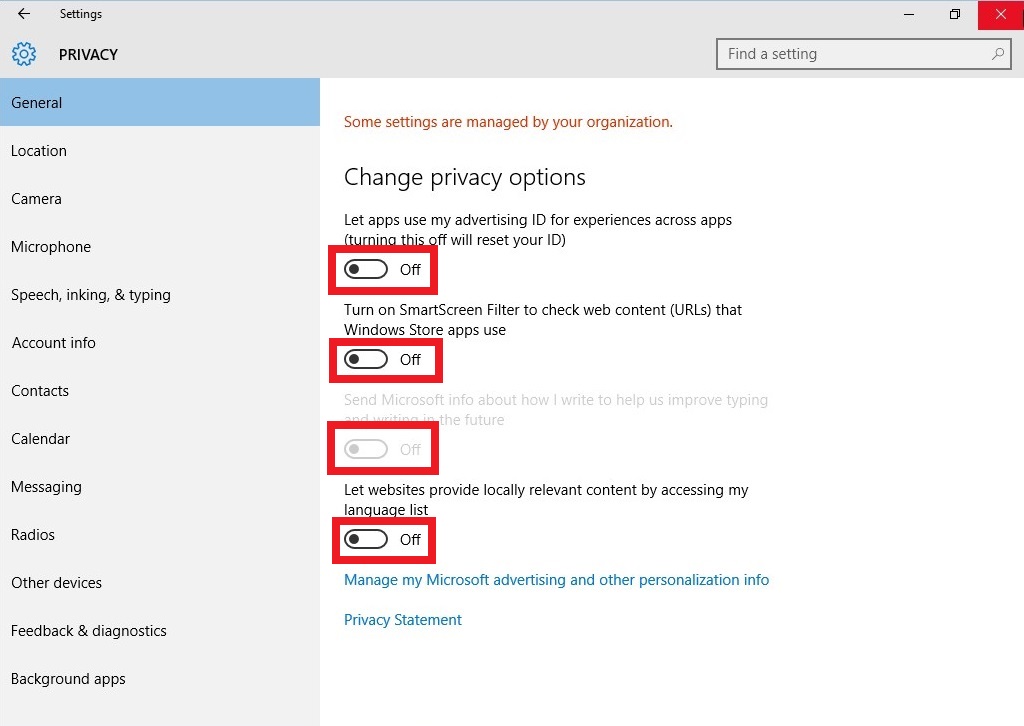
Task: Open the Location privacy section
Action: [39, 151]
